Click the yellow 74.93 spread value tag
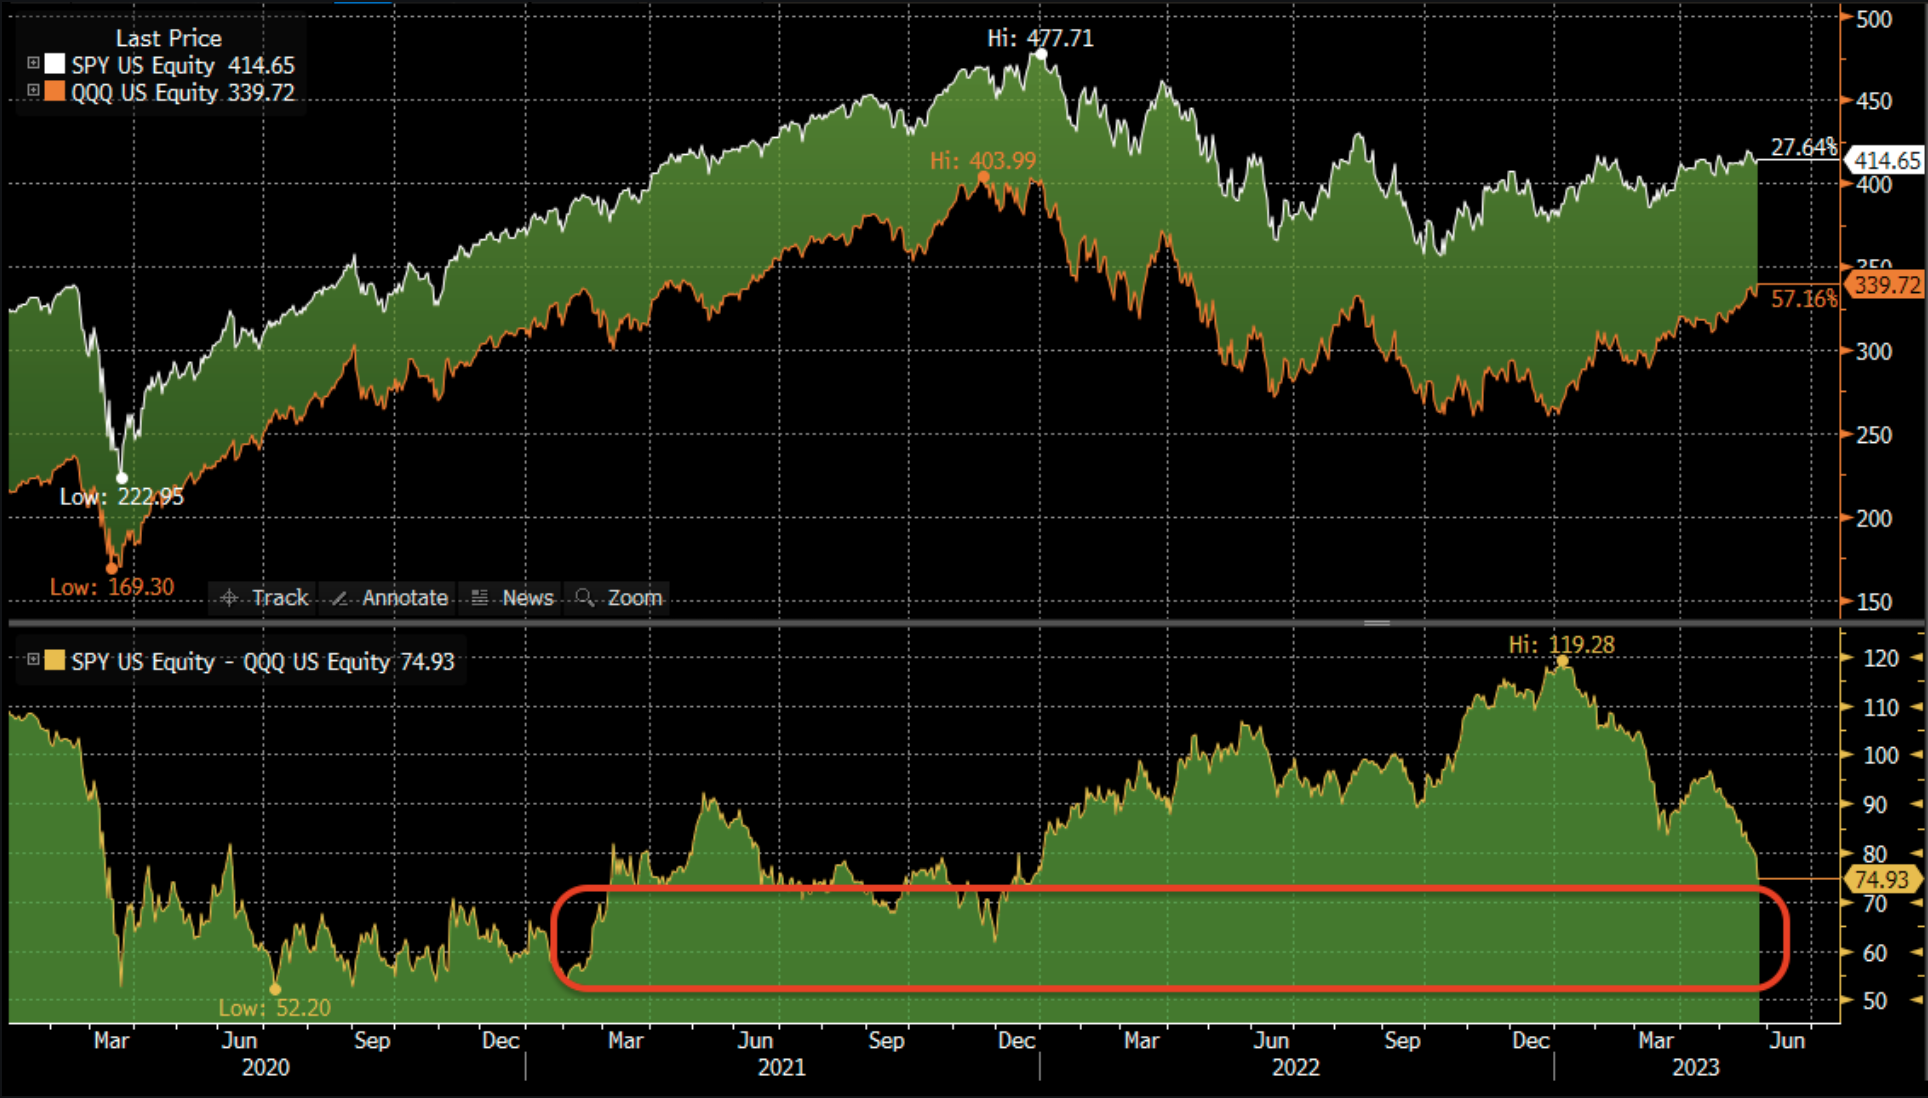1928x1098 pixels. (x=1881, y=880)
